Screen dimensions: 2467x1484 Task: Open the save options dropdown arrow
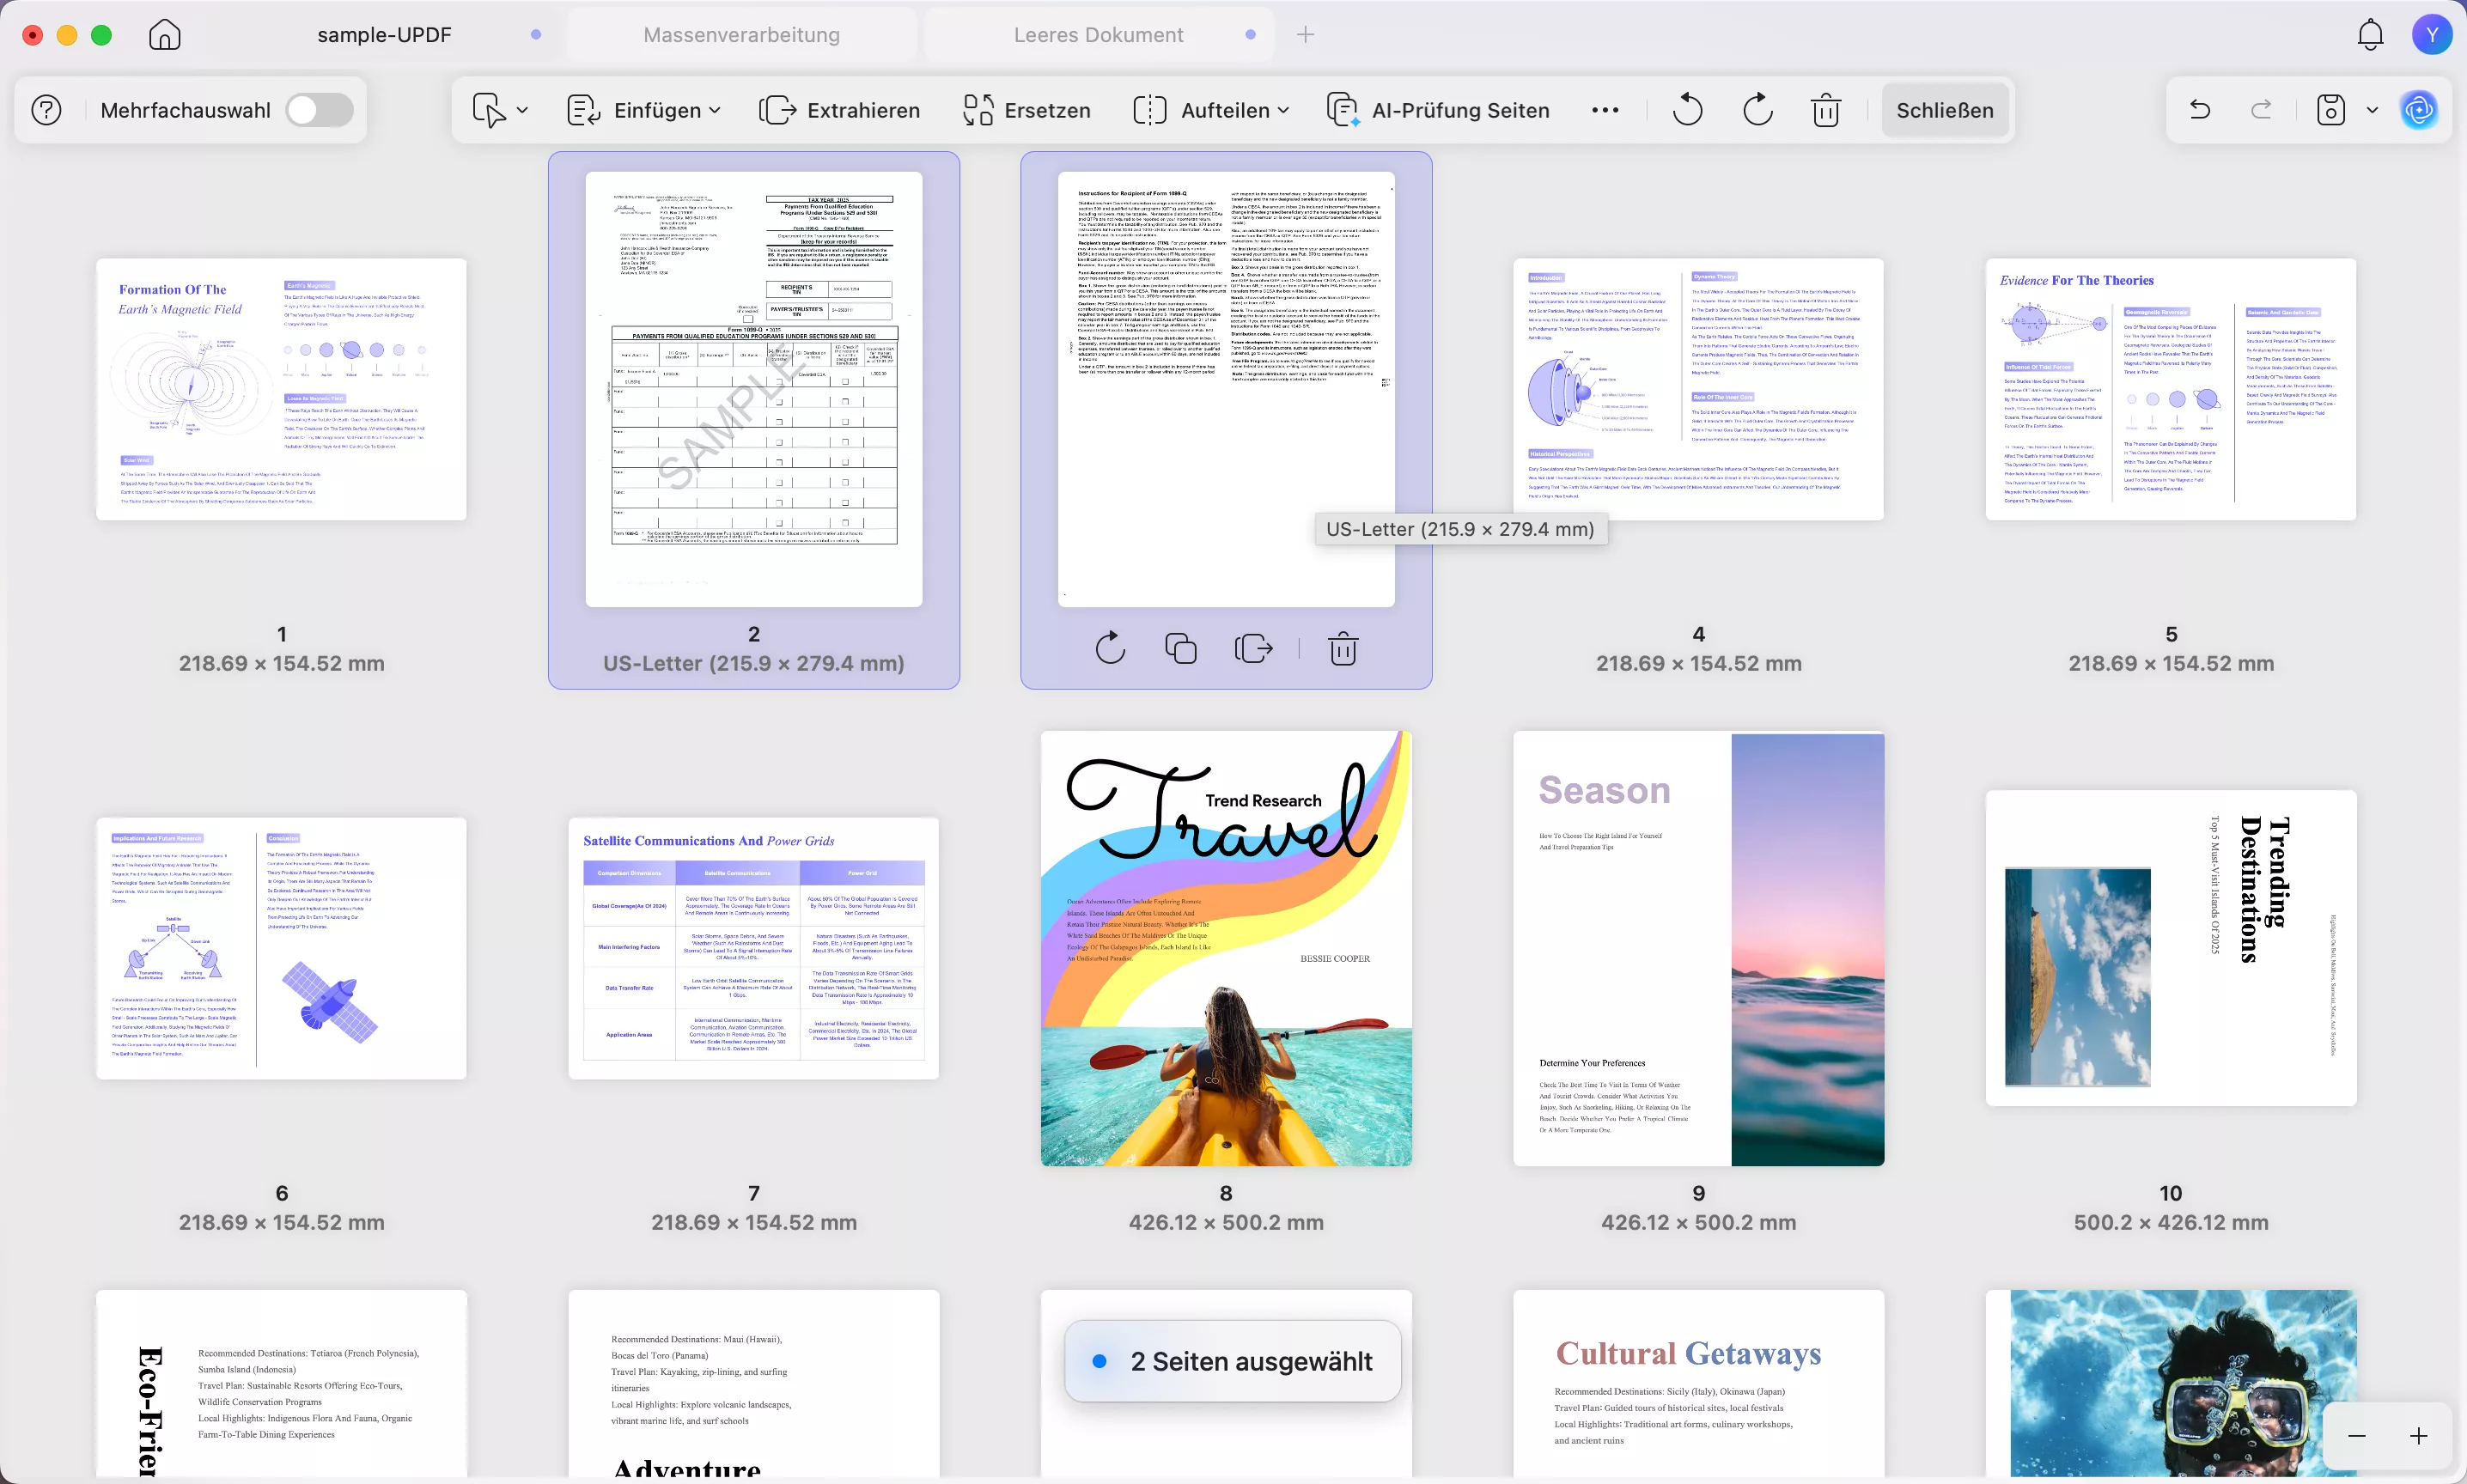(2372, 110)
